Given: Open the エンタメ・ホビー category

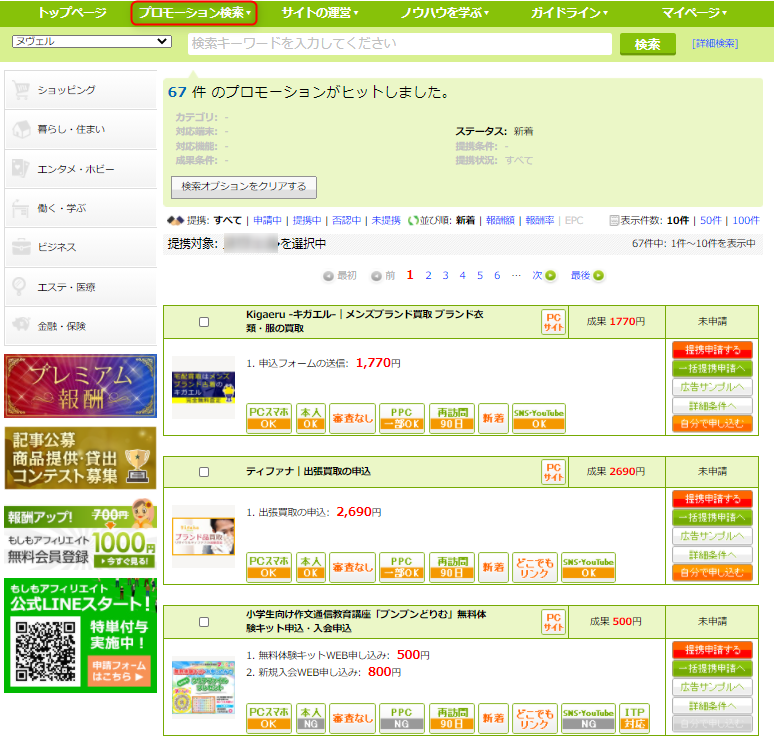Looking at the screenshot, I should (x=80, y=169).
